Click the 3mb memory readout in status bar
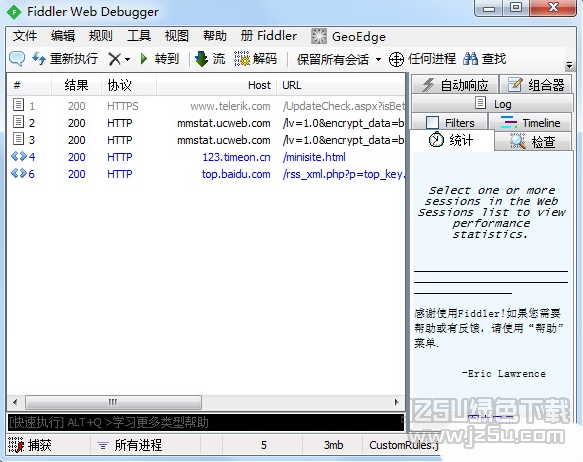 pyautogui.click(x=333, y=445)
